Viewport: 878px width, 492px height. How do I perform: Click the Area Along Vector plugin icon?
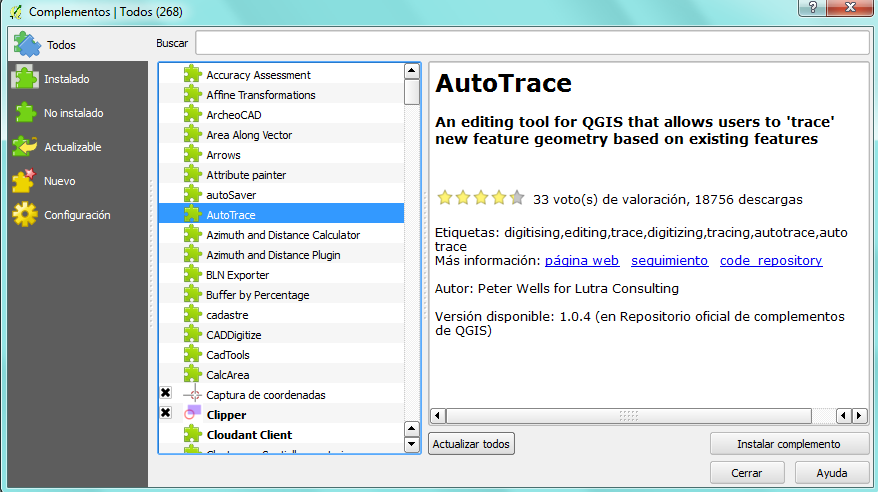192,135
